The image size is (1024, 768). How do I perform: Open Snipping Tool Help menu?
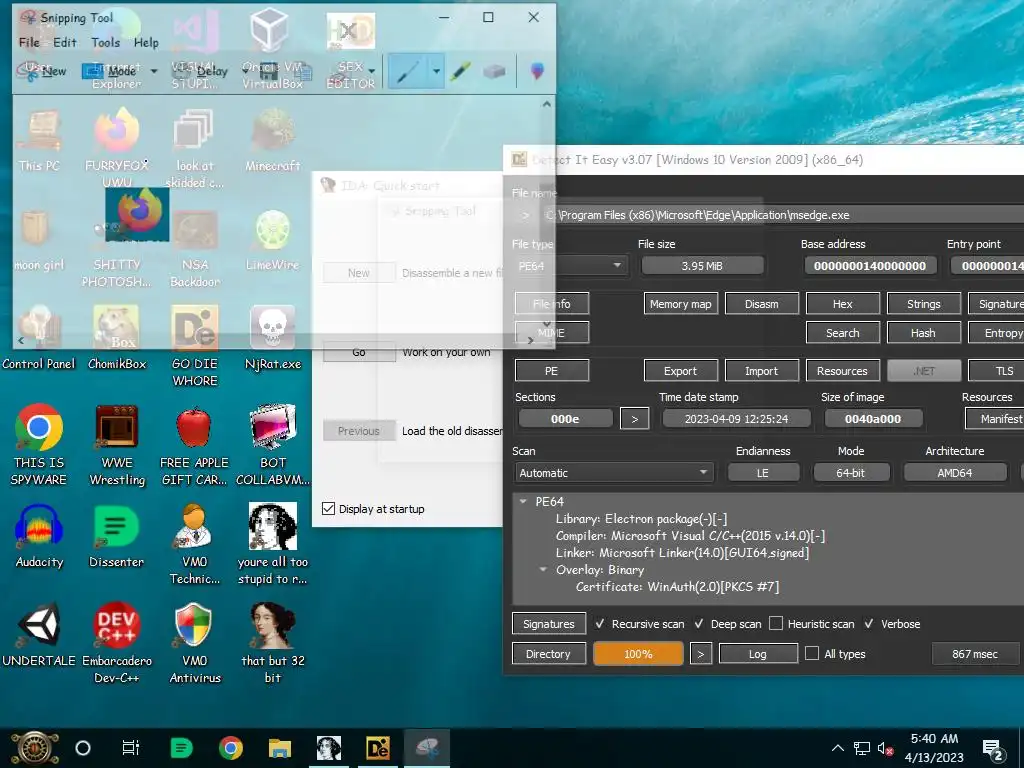point(146,42)
